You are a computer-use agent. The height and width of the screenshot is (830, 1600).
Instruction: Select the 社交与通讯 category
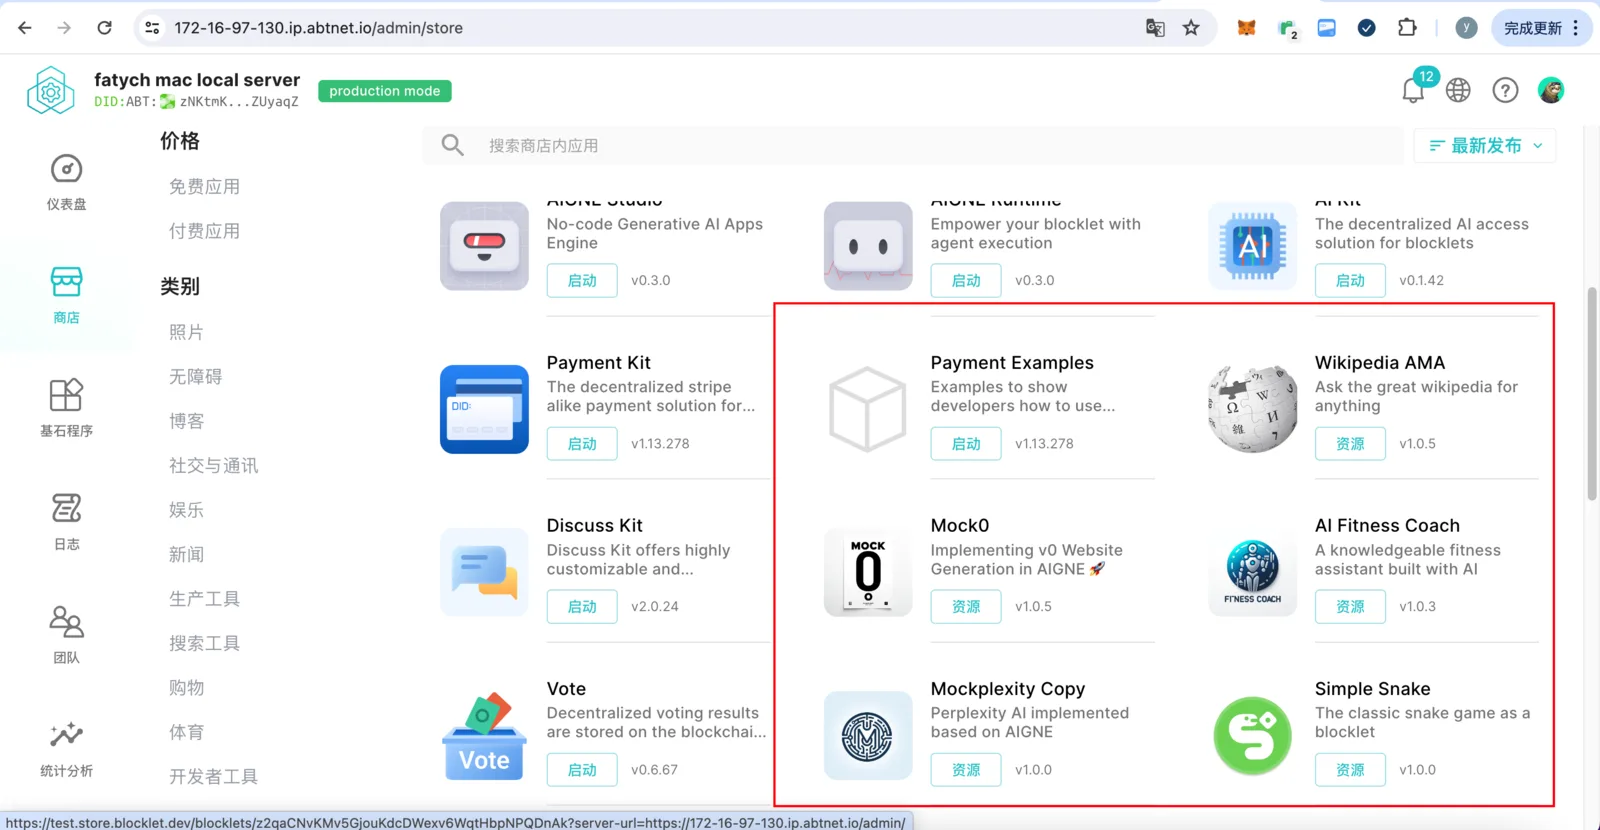tap(213, 466)
